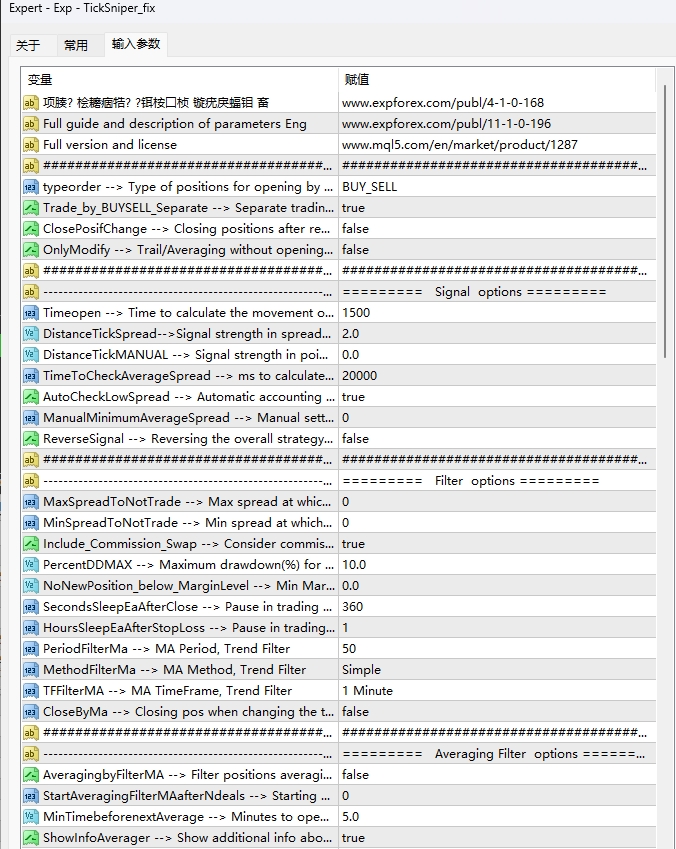Screen dimensions: 676x849
Task: Click the bool icon beside AutoCheckLowSpread
Action: click(x=31, y=397)
